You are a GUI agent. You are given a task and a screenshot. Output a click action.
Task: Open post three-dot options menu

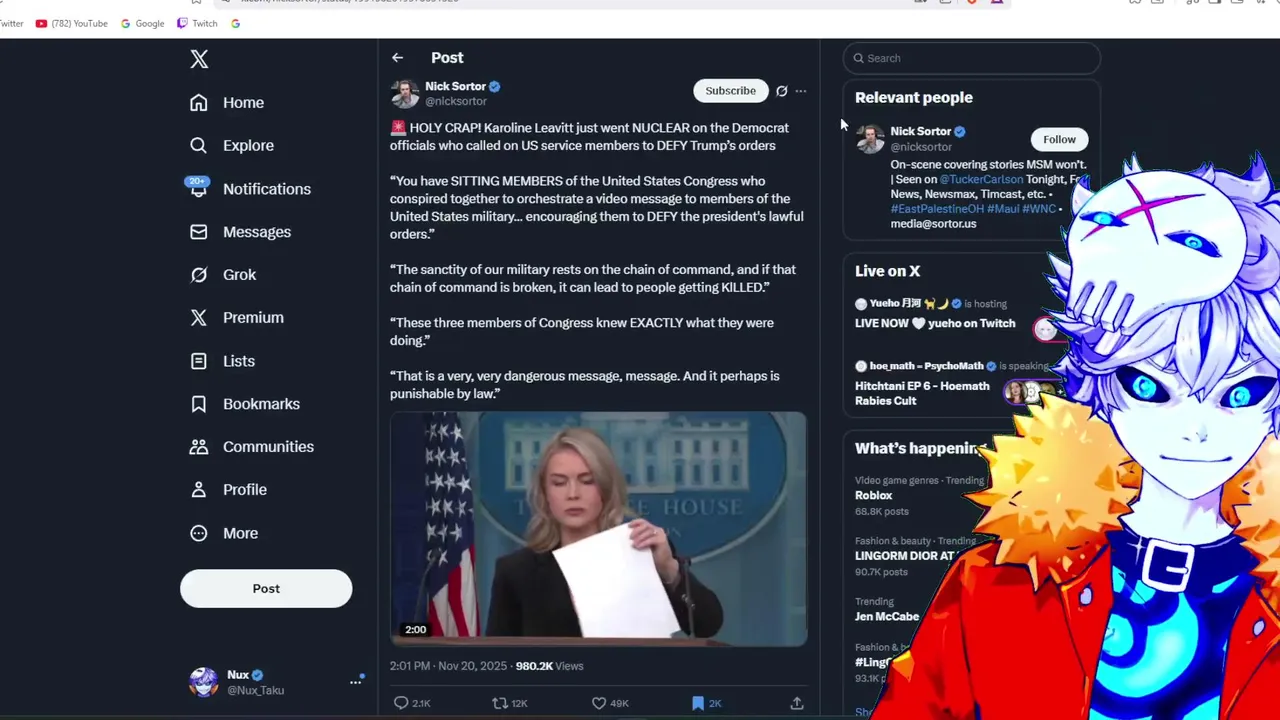tap(800, 91)
